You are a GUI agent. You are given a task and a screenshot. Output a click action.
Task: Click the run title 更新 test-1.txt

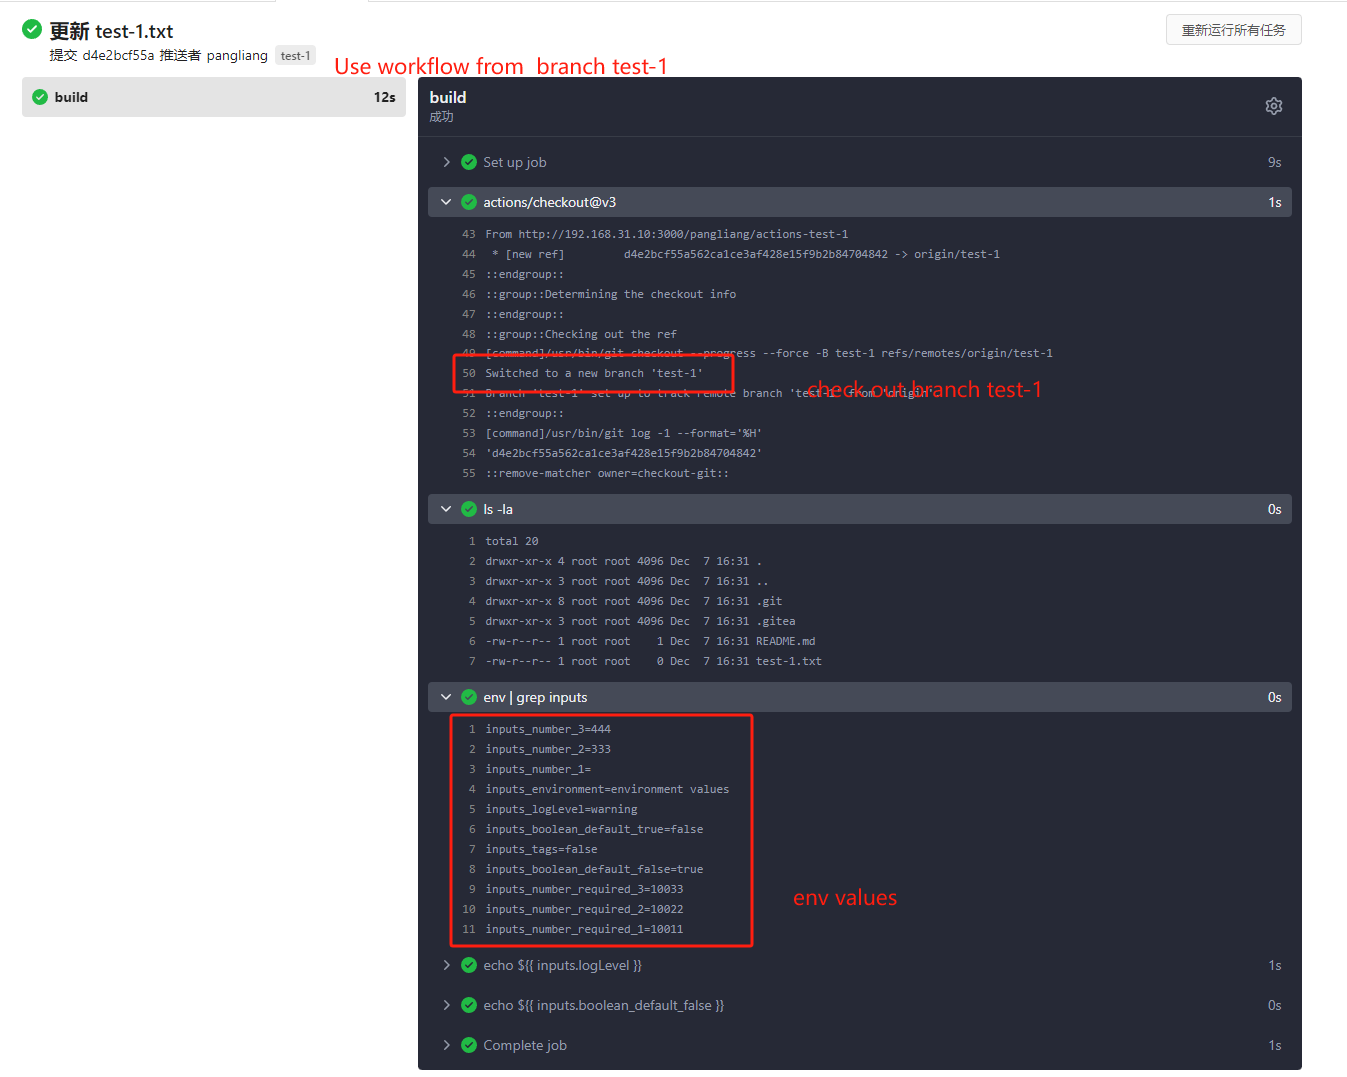pos(112,31)
